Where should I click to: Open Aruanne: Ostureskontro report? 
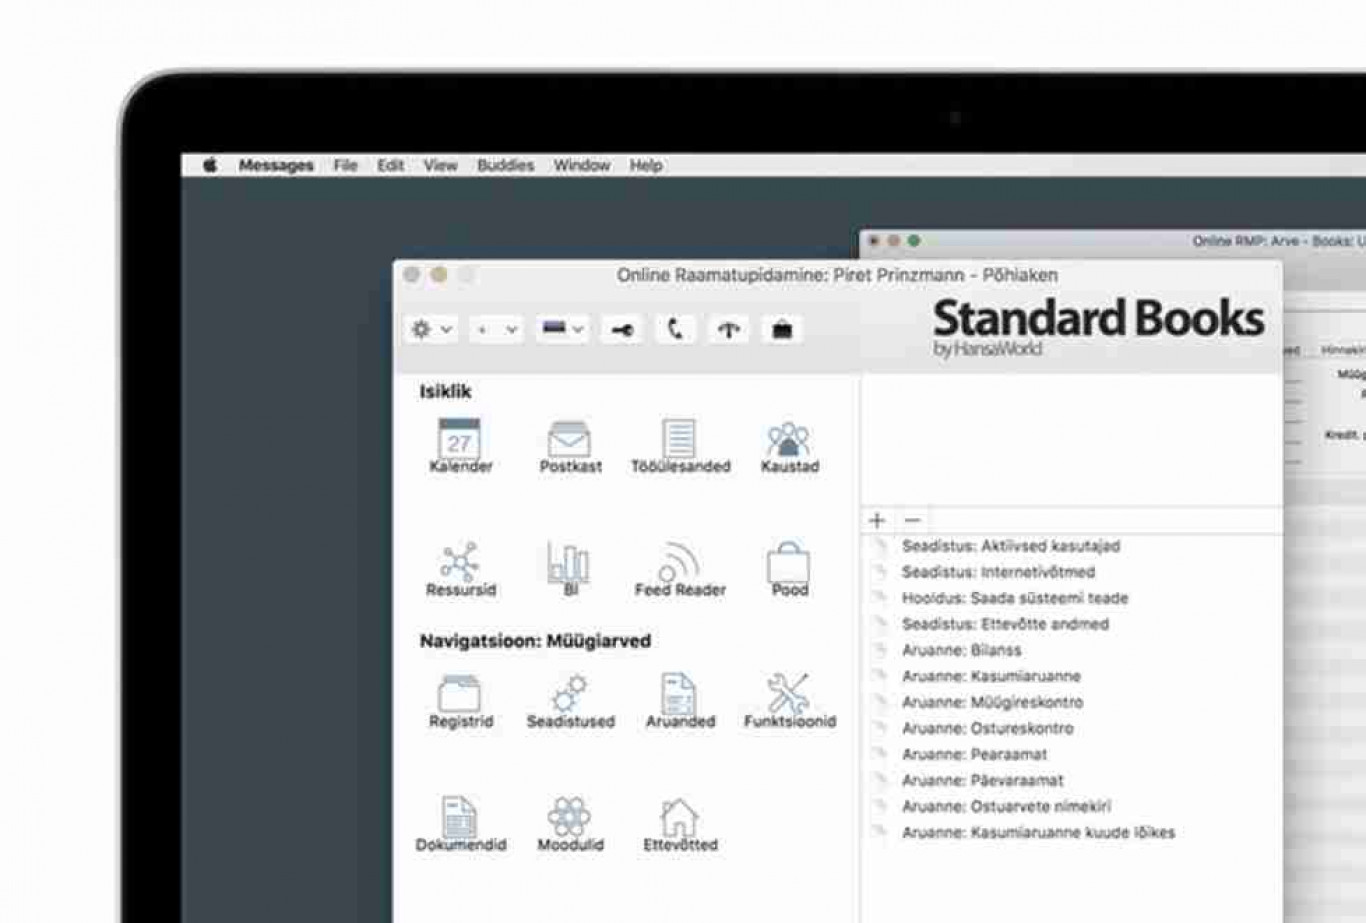[x=987, y=728]
